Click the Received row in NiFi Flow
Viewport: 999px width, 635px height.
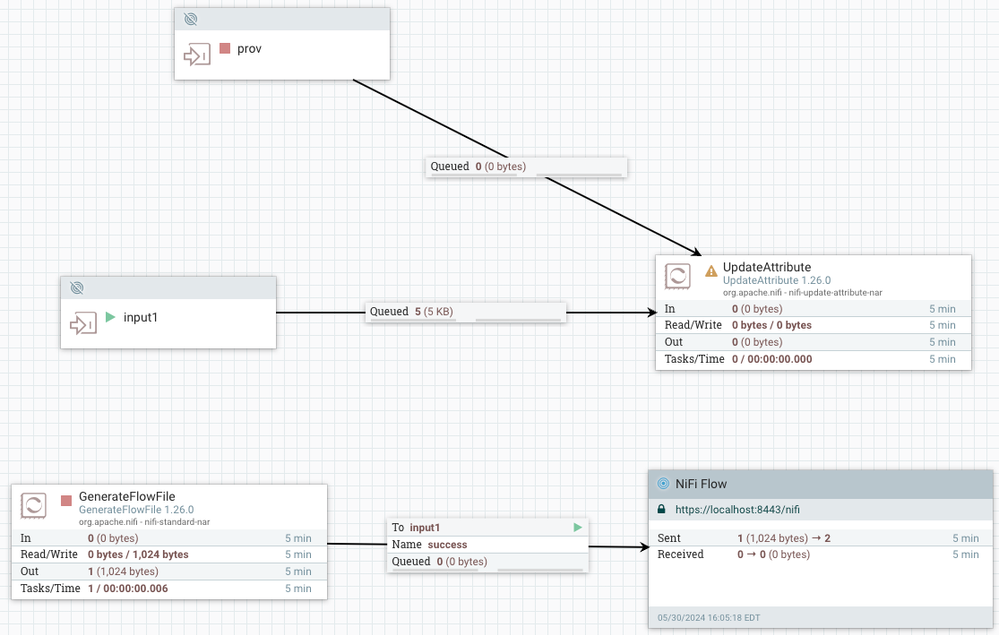[x=821, y=555]
